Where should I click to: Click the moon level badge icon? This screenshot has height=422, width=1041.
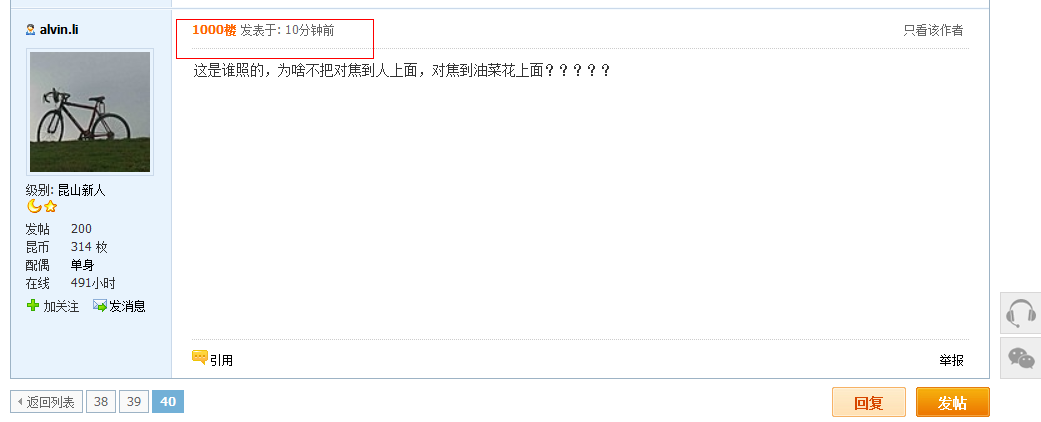point(34,207)
